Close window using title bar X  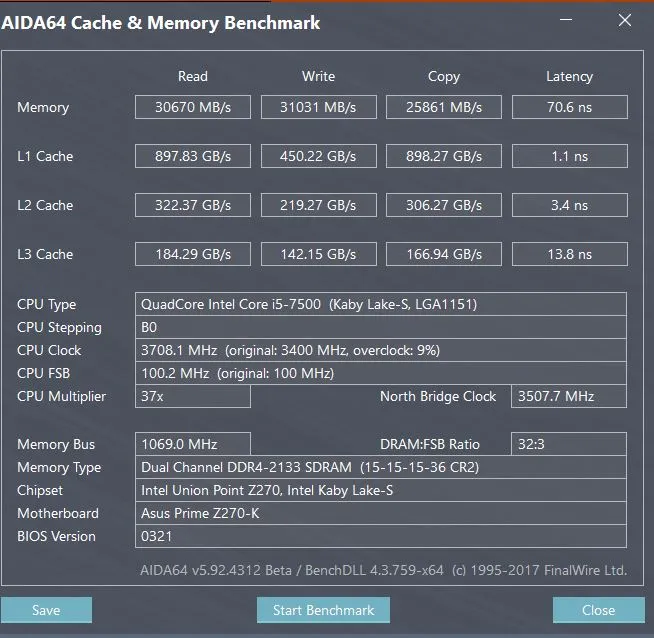(625, 21)
